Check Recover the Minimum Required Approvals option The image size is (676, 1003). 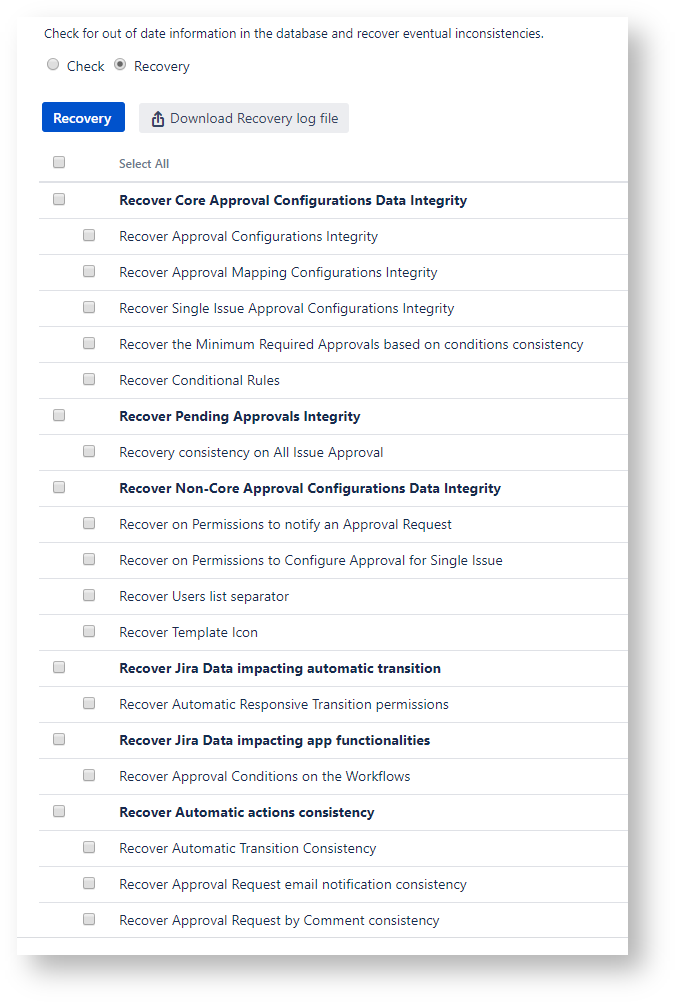[89, 343]
